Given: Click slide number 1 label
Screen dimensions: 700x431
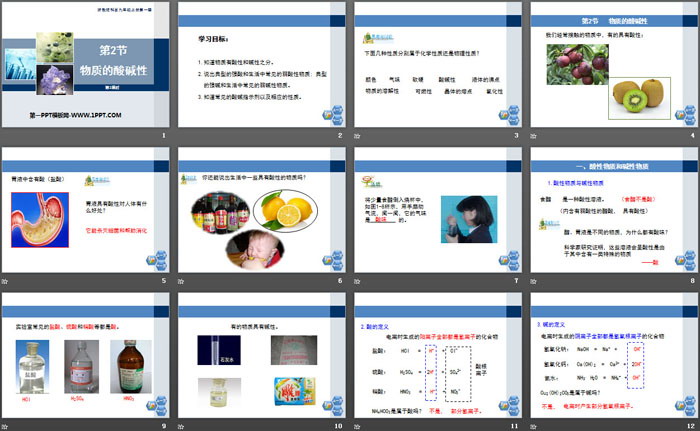Looking at the screenshot, I should (x=164, y=135).
